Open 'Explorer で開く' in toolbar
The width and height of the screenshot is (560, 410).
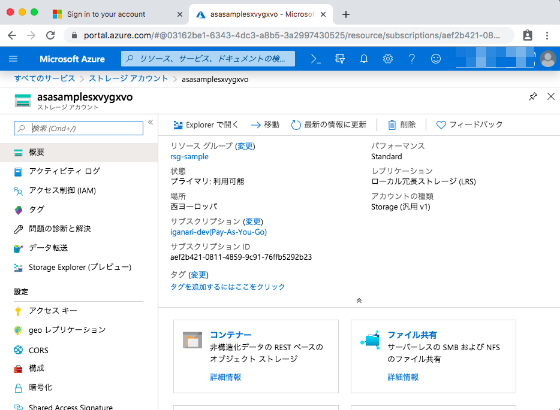click(206, 125)
